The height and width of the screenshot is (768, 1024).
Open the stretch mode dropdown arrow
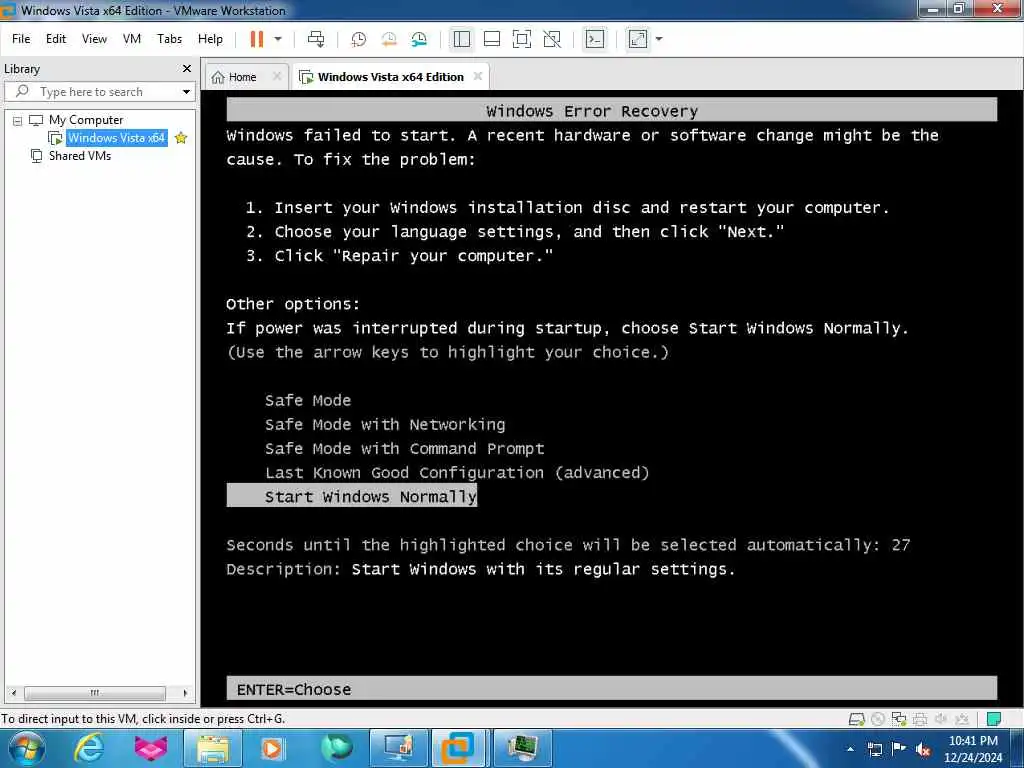point(659,39)
